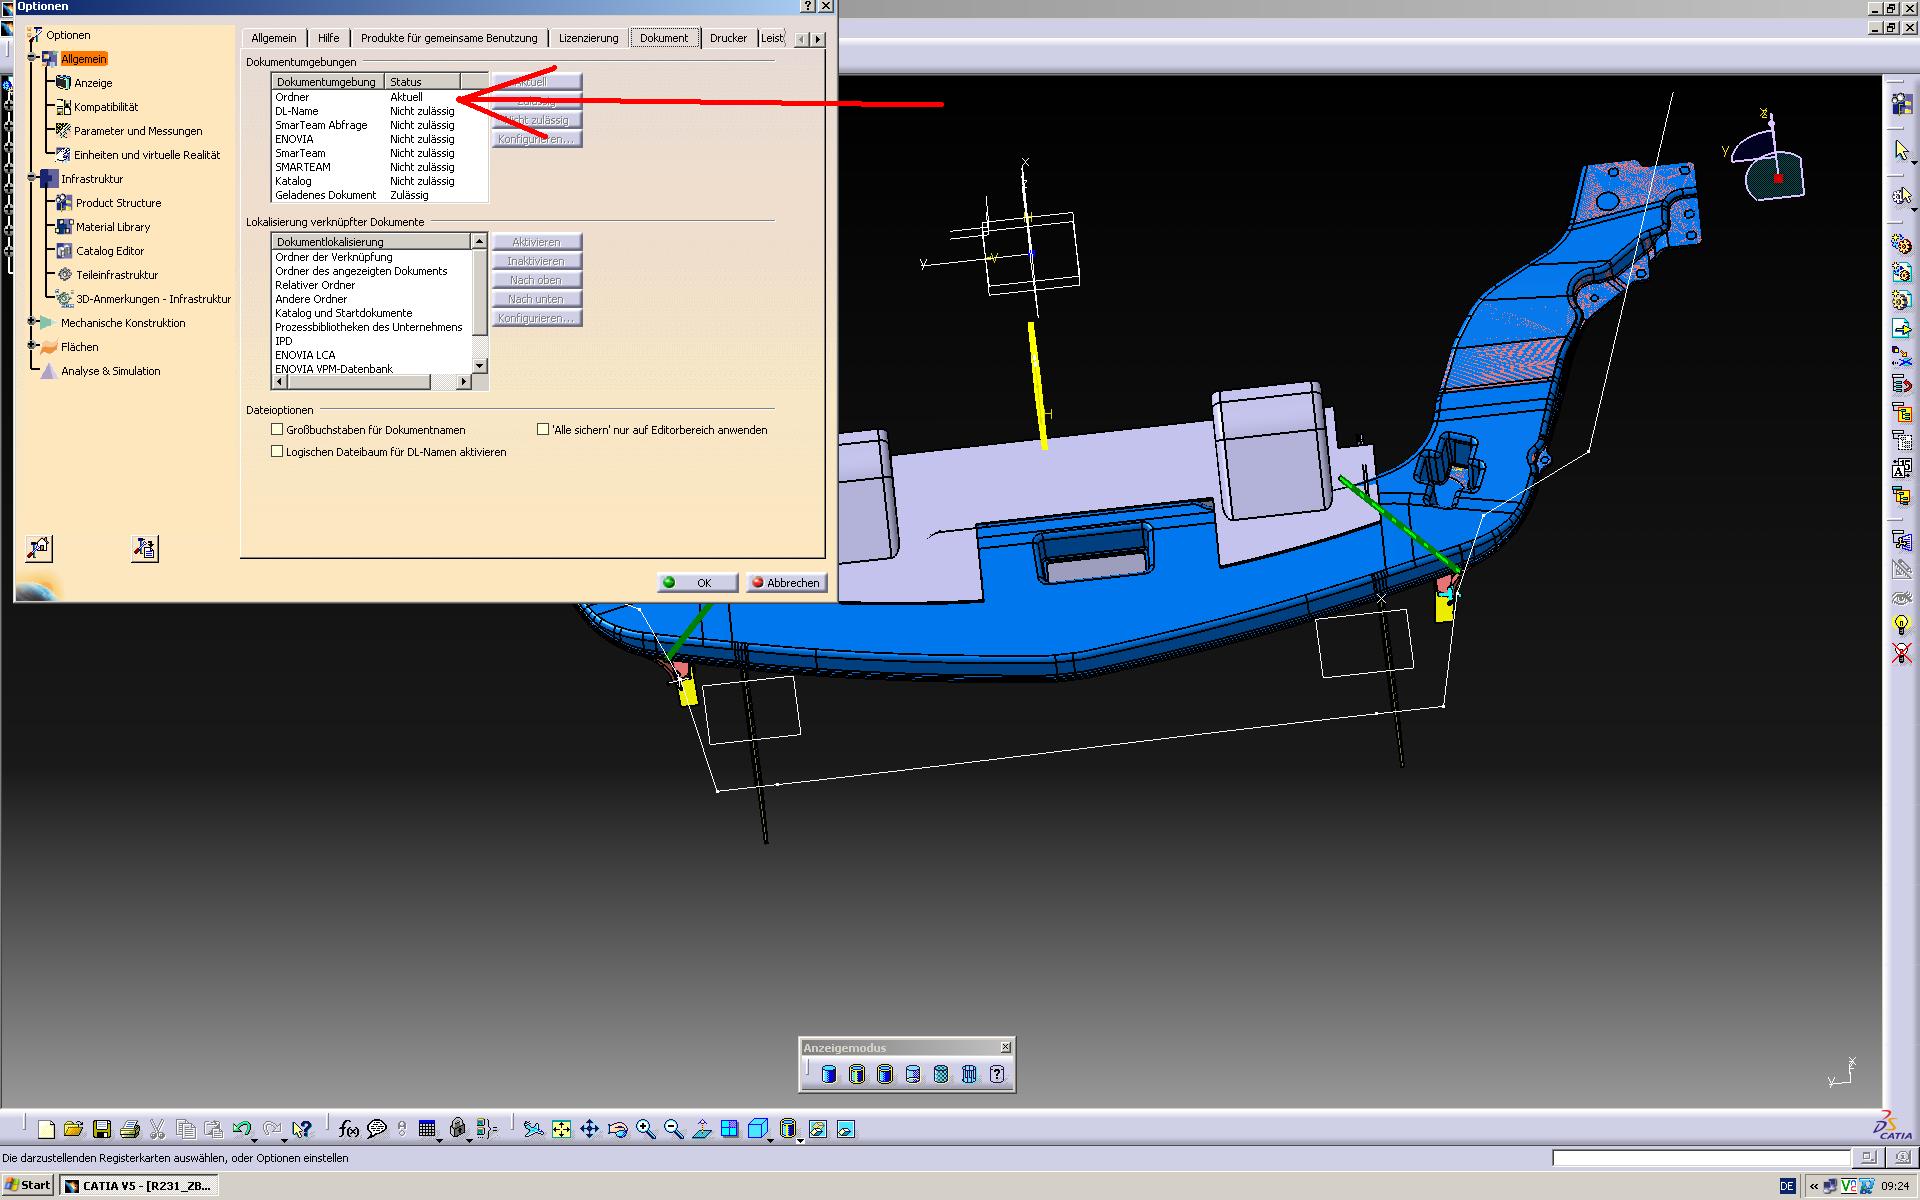Switch to the Lizenzierung tab
Screen dimensions: 1920x1200
coord(588,38)
